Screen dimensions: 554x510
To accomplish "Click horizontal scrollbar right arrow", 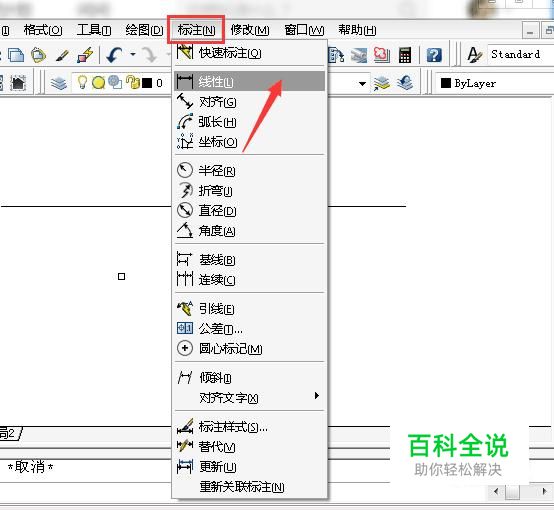I will [x=544, y=491].
